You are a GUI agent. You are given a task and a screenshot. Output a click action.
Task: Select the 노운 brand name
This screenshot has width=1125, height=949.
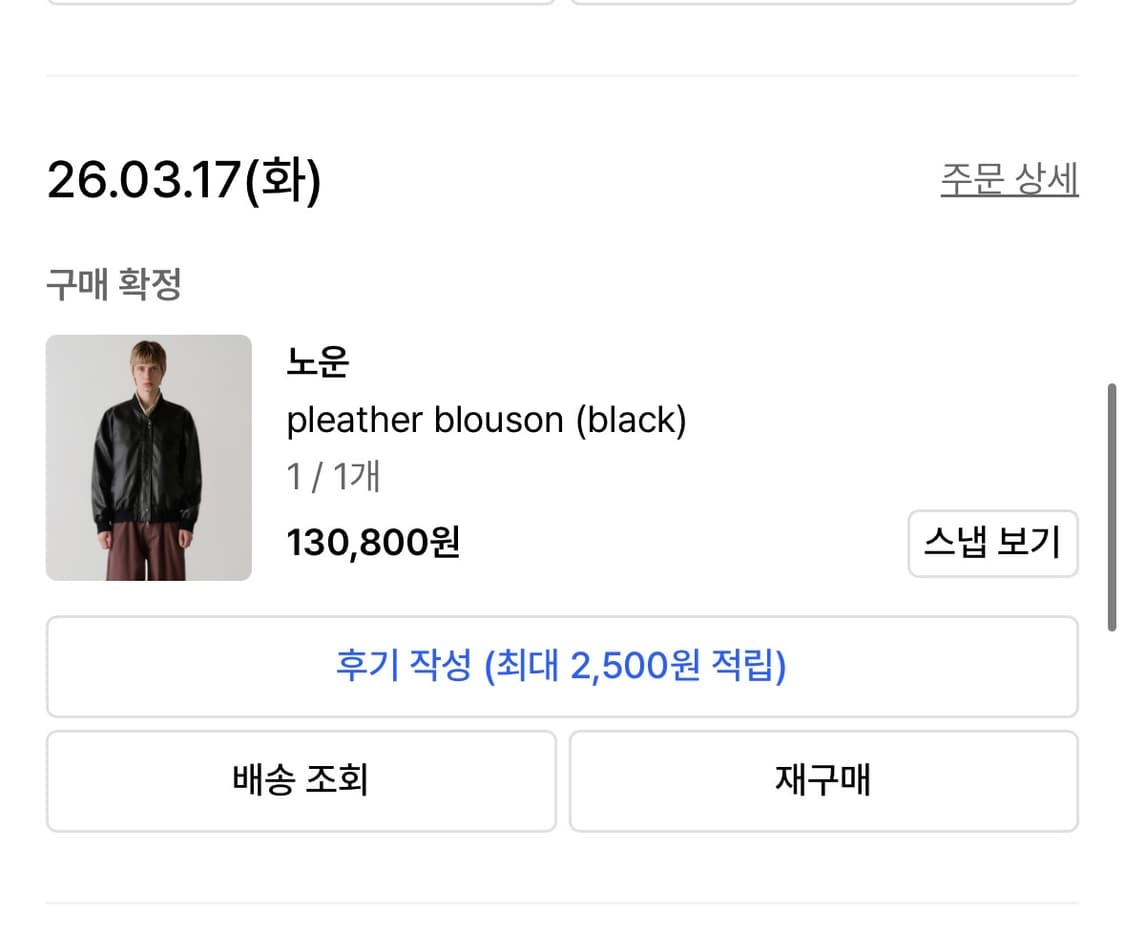pyautogui.click(x=318, y=363)
